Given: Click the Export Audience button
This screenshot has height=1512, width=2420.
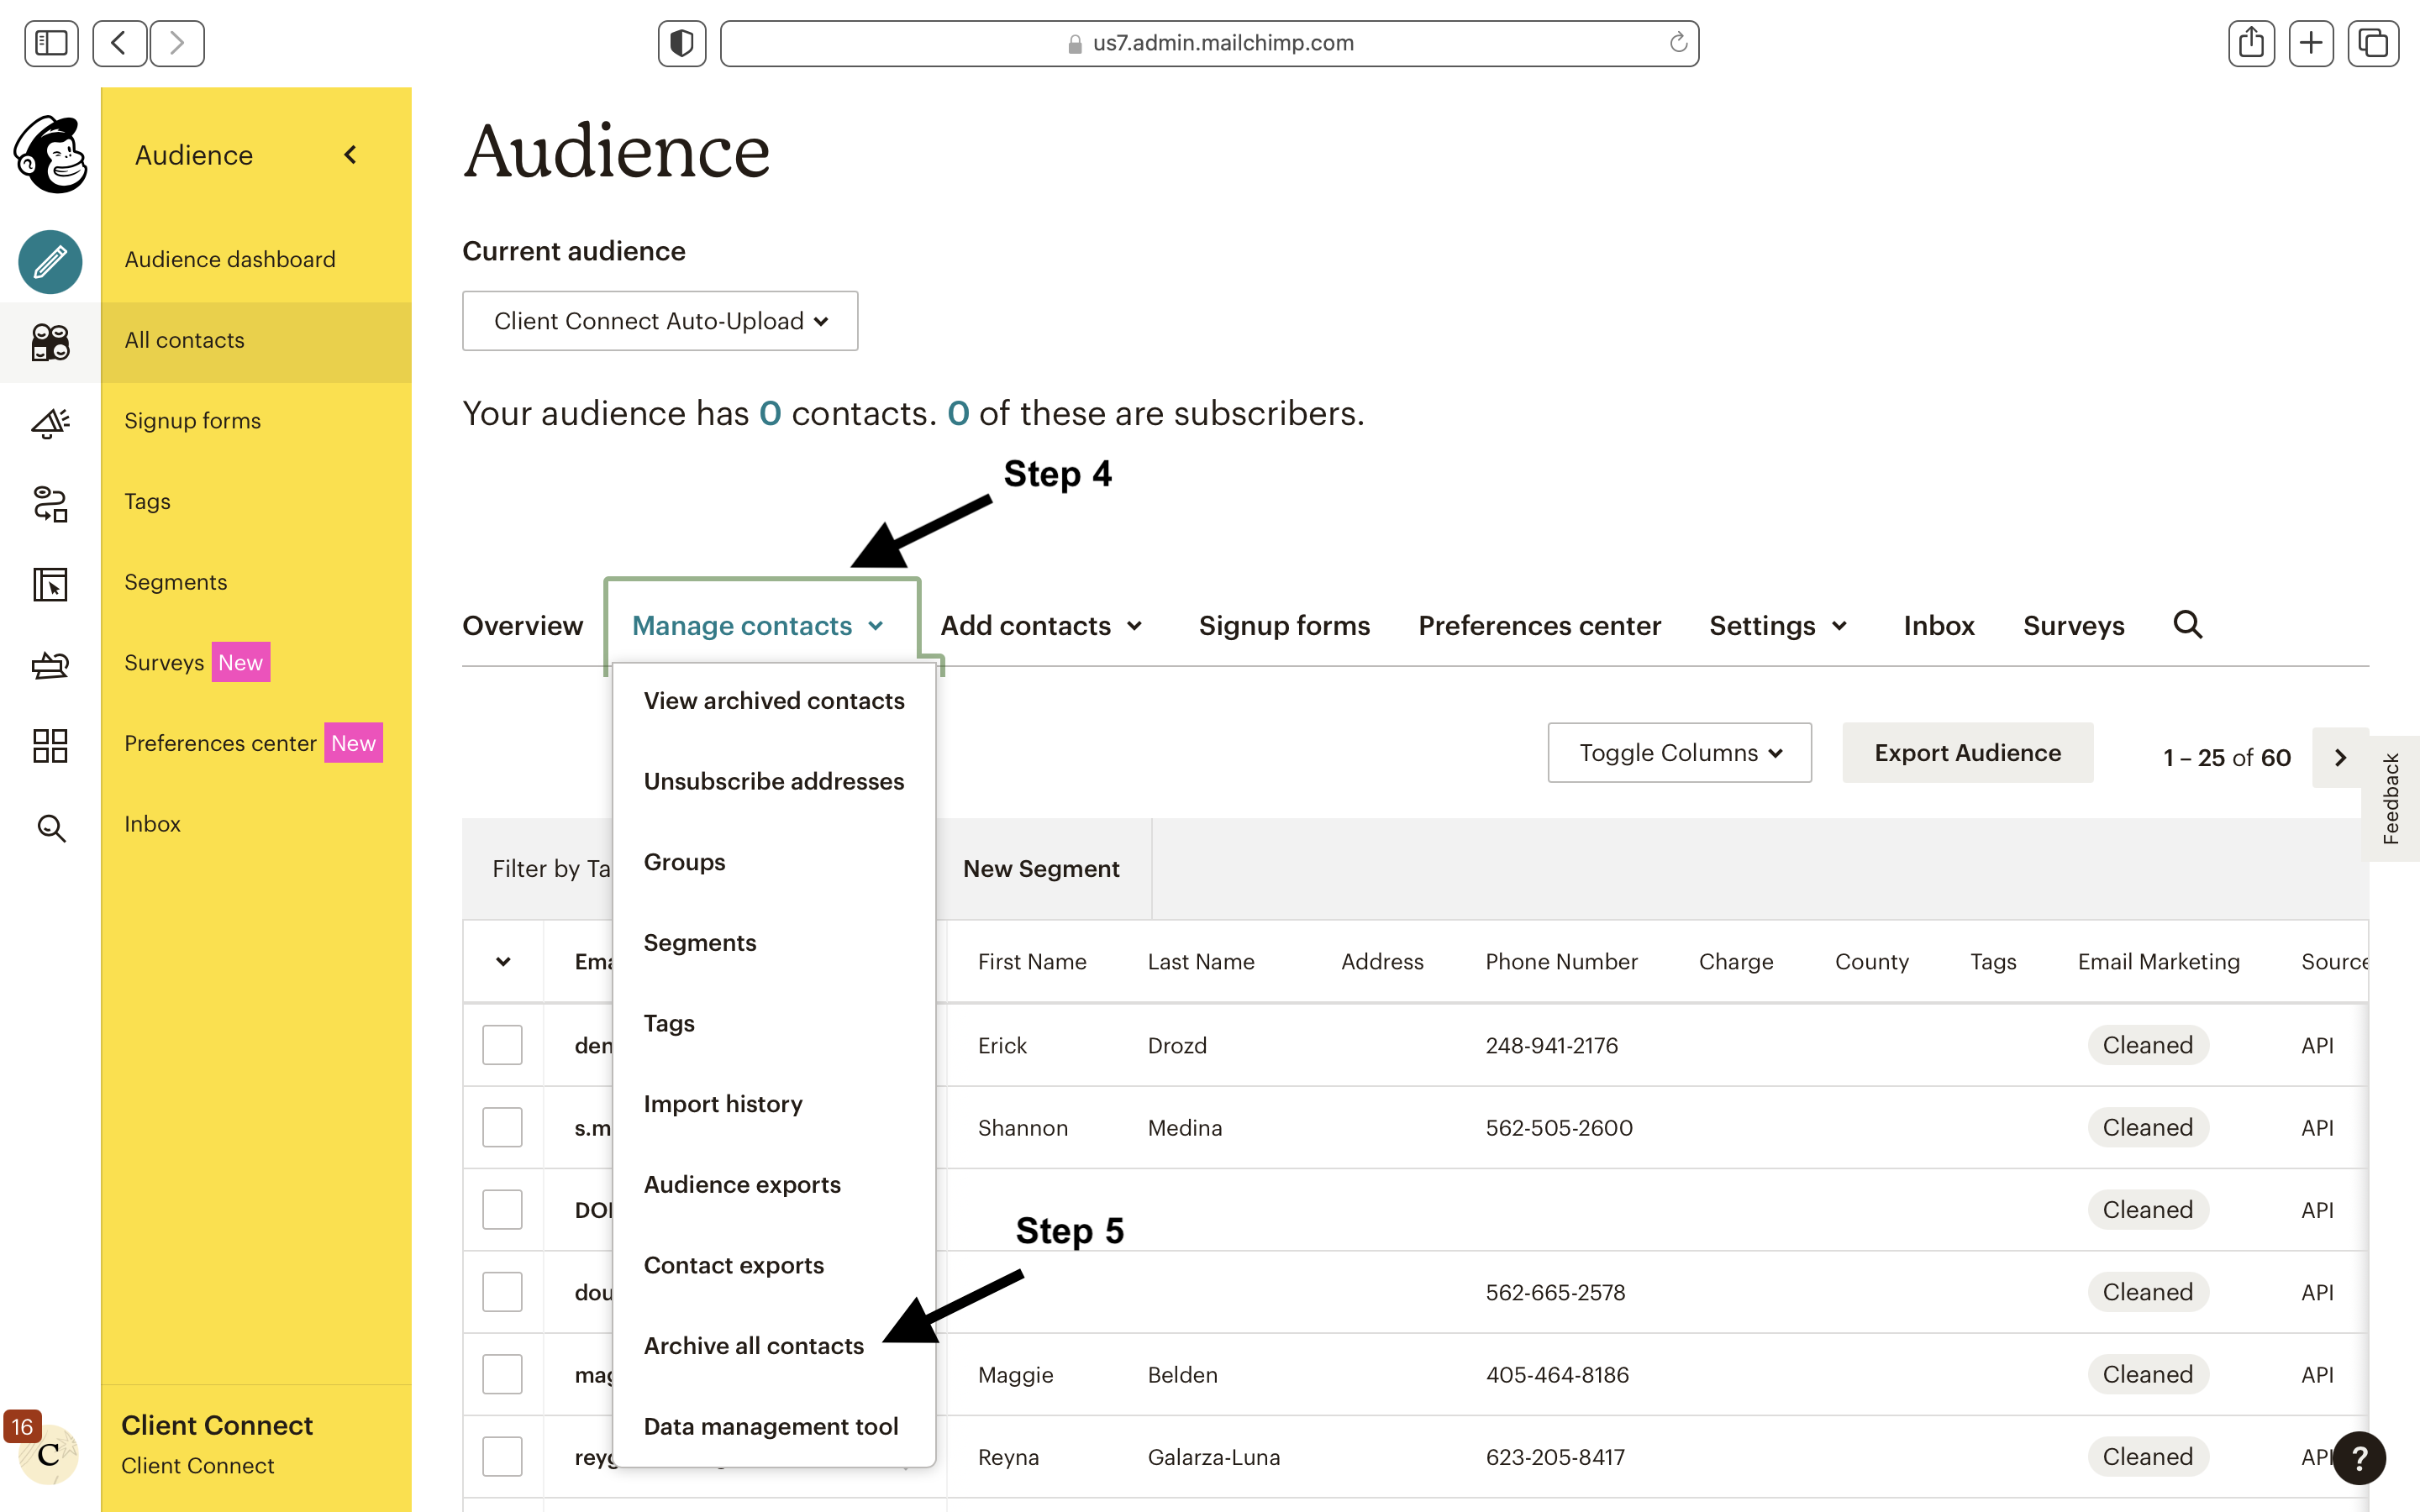Looking at the screenshot, I should [1967, 752].
